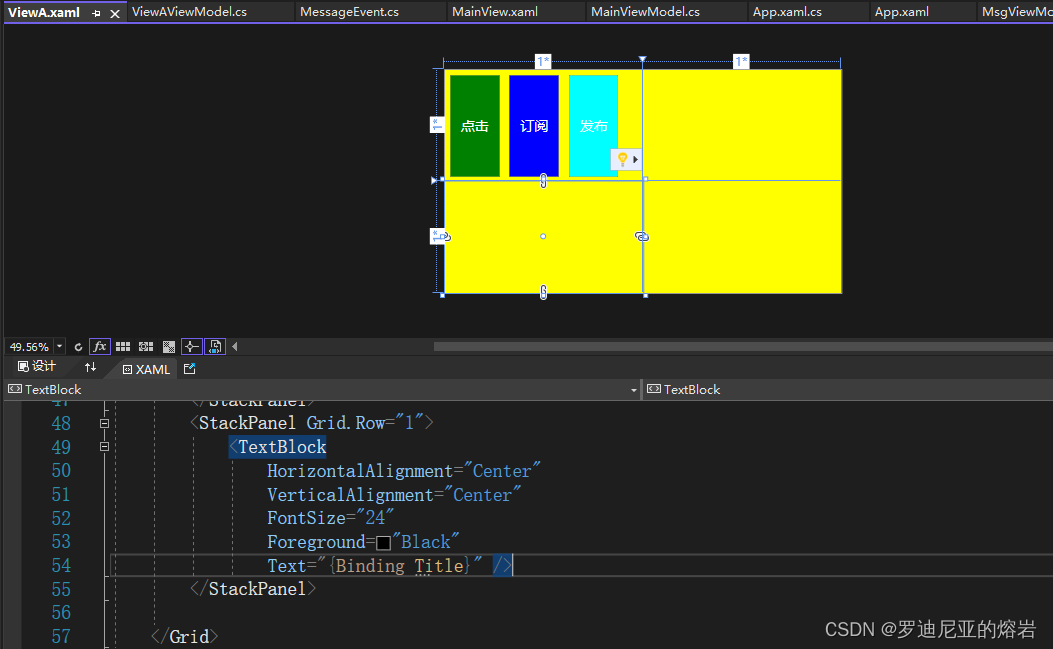Click the top row star size indicator
The height and width of the screenshot is (649, 1053).
437,125
